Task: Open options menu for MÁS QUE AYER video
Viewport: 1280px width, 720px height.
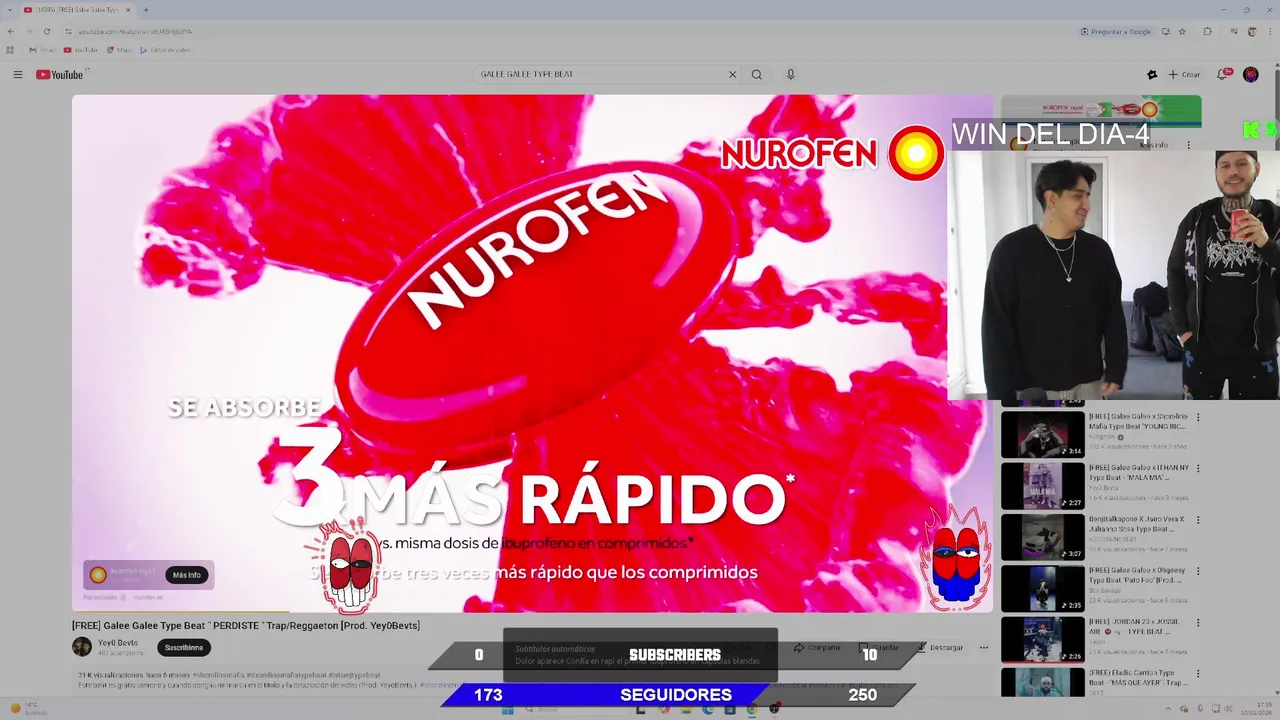Action: click(x=1198, y=675)
